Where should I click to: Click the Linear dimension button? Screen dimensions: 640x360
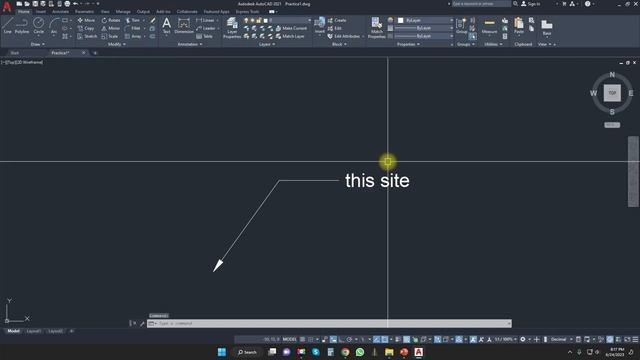[x=205, y=20]
